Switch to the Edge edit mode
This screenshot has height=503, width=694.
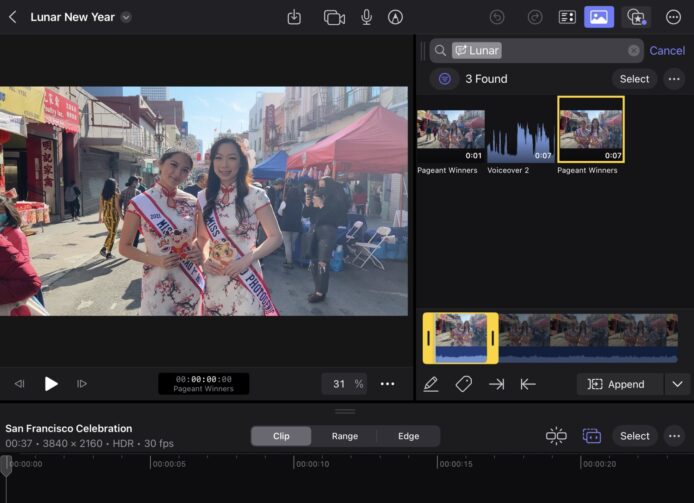pyautogui.click(x=408, y=436)
